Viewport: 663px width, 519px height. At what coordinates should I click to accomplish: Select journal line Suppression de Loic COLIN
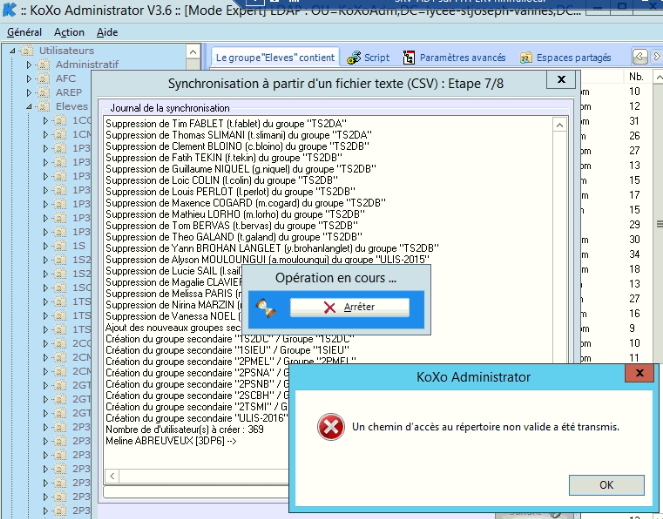coord(222,180)
